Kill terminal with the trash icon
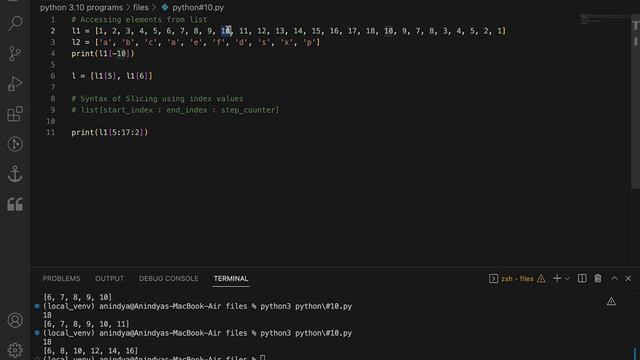The image size is (640, 360). (x=598, y=278)
